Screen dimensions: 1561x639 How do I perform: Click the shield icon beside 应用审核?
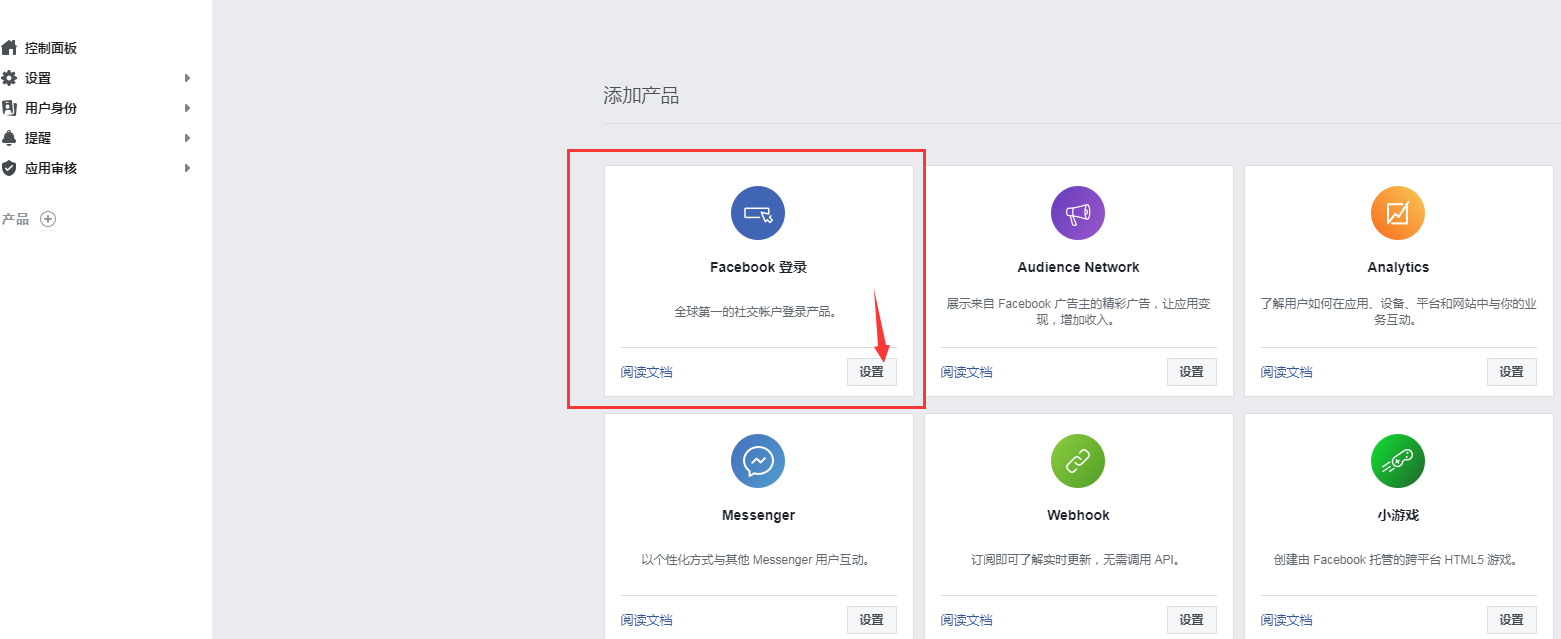pos(9,168)
